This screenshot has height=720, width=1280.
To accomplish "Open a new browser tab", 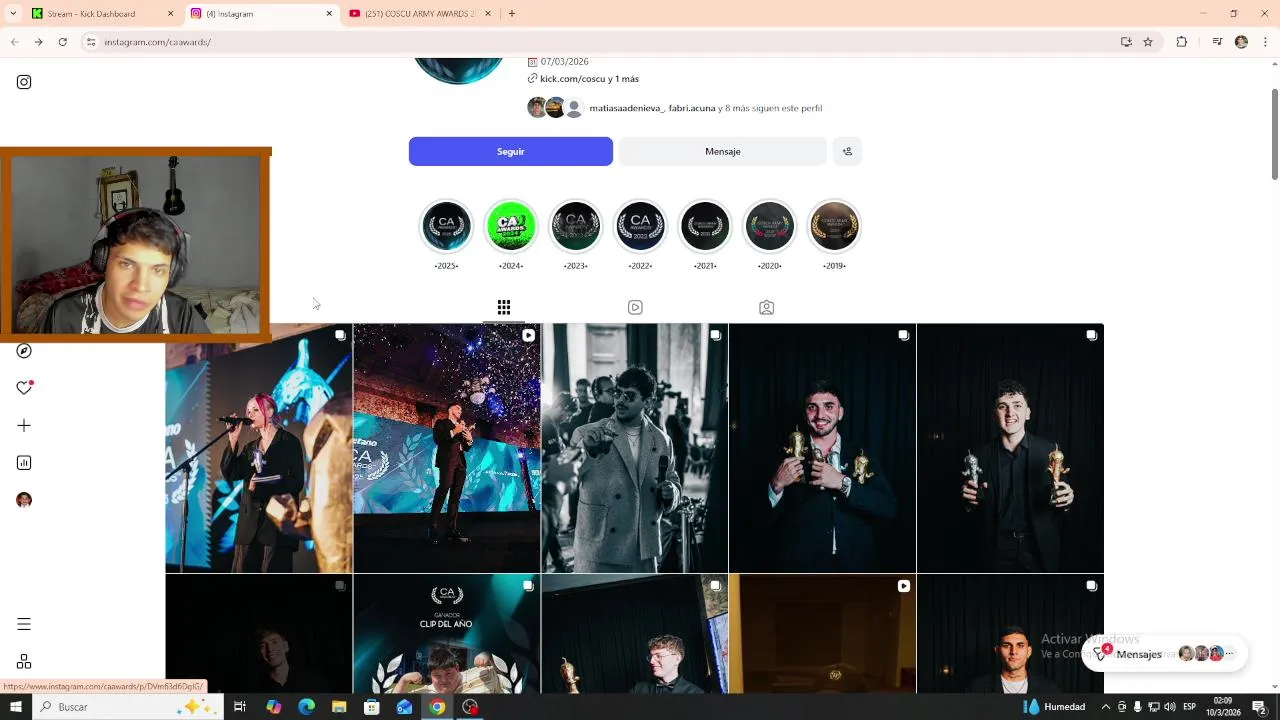I will point(511,14).
